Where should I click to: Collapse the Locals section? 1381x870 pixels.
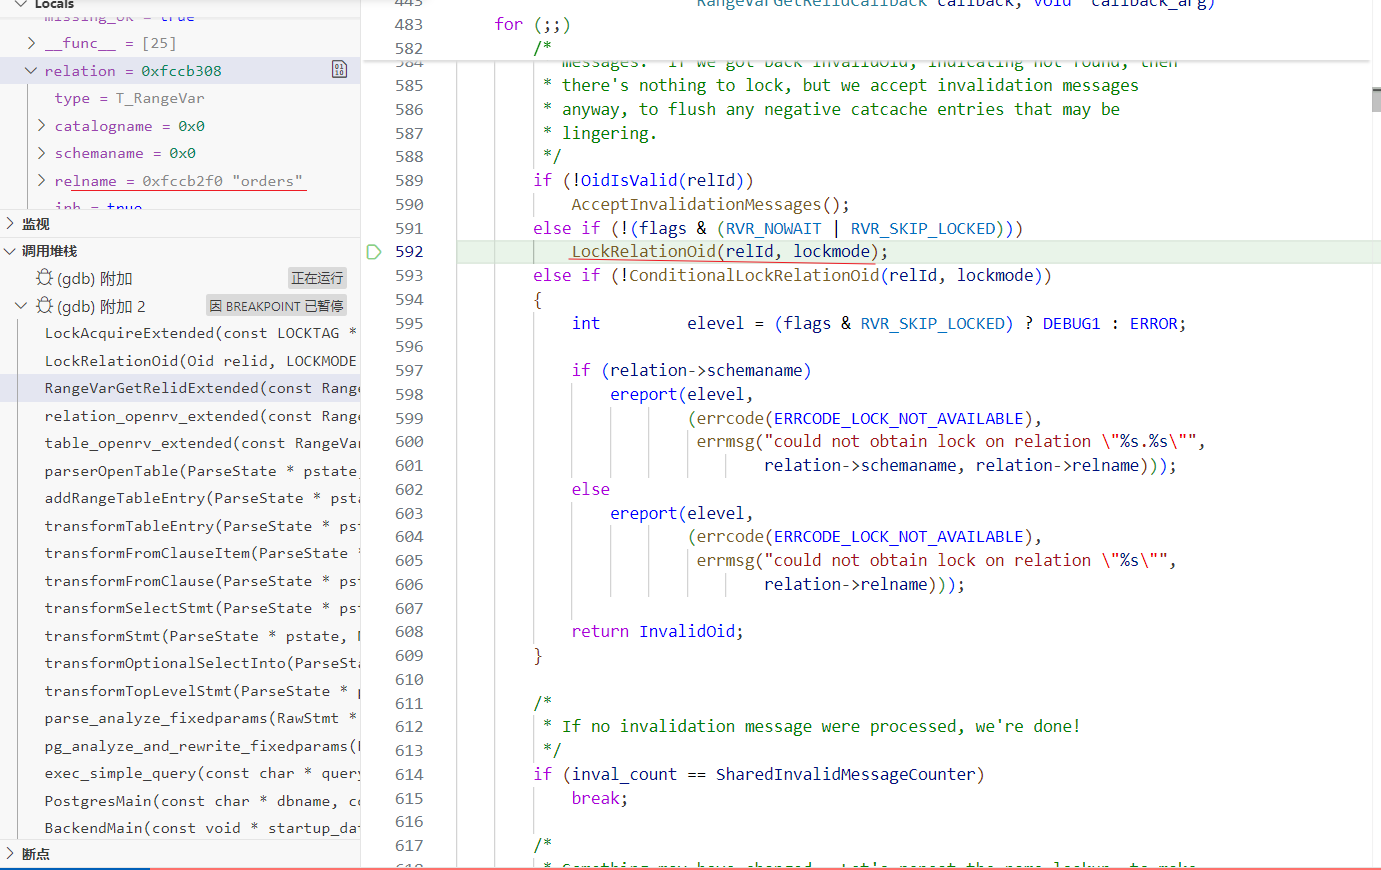pyautogui.click(x=20, y=5)
